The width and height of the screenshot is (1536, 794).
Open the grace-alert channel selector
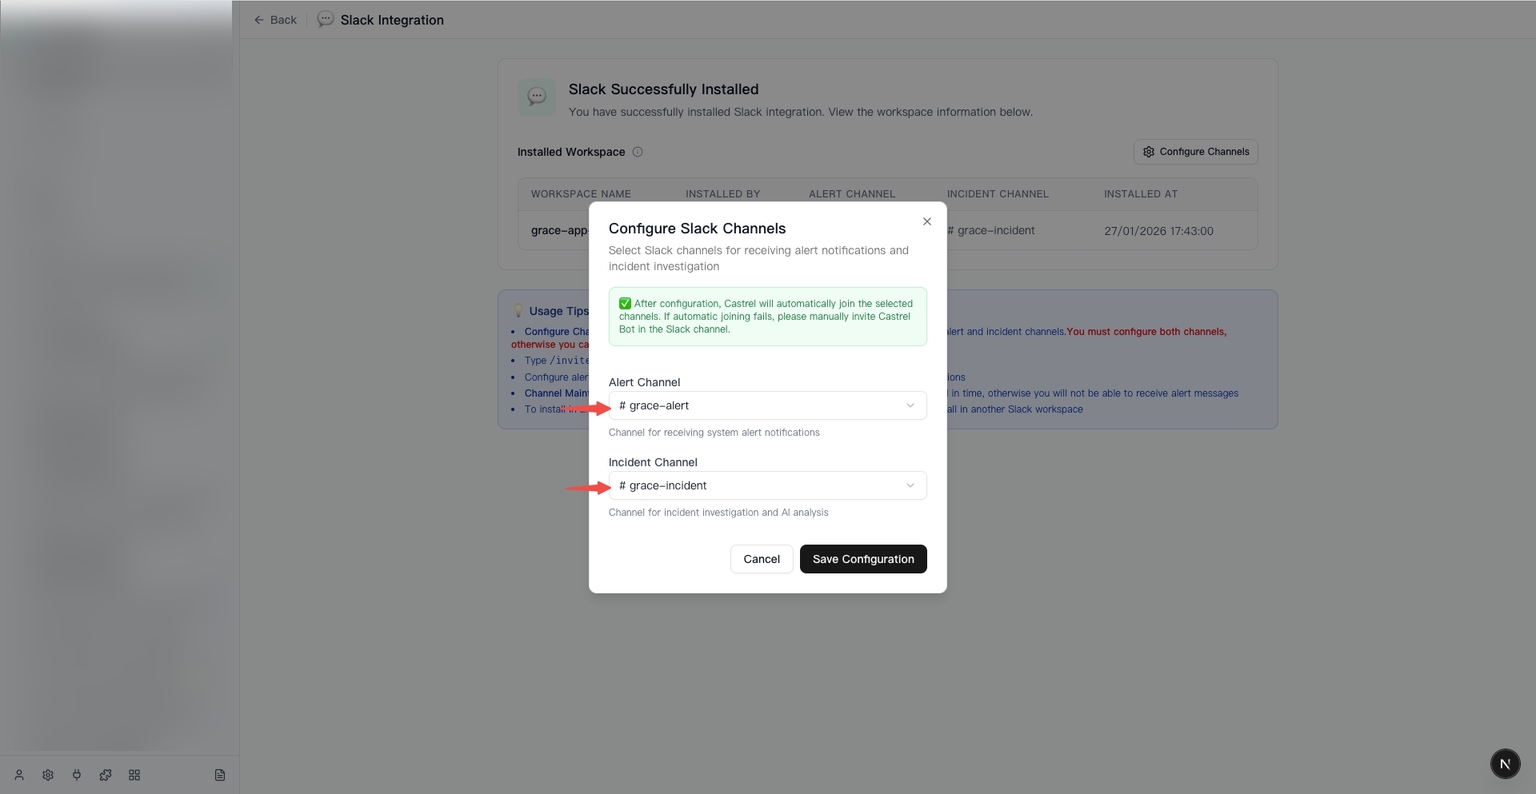tap(767, 405)
